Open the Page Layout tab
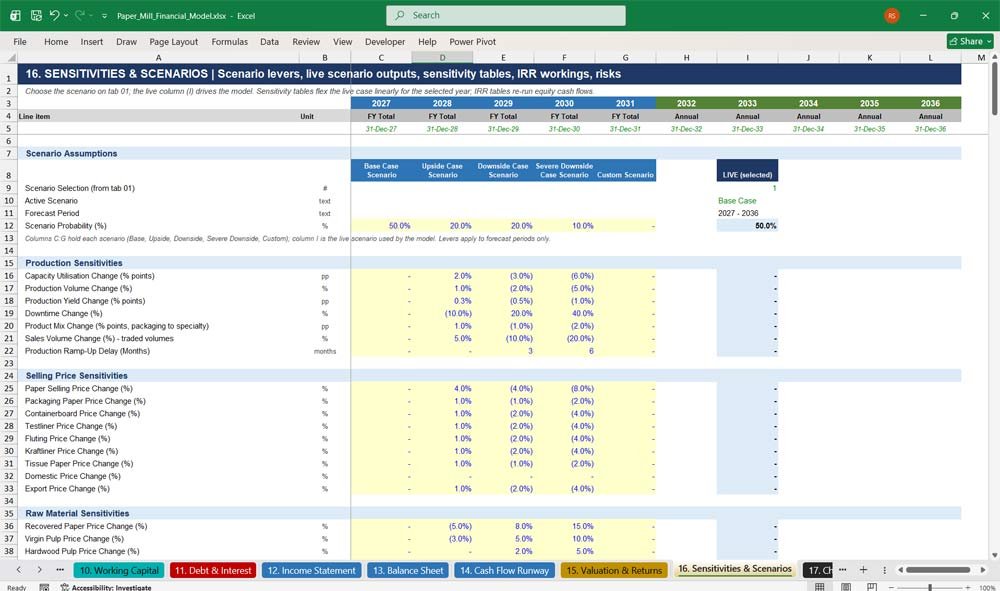 (x=173, y=41)
